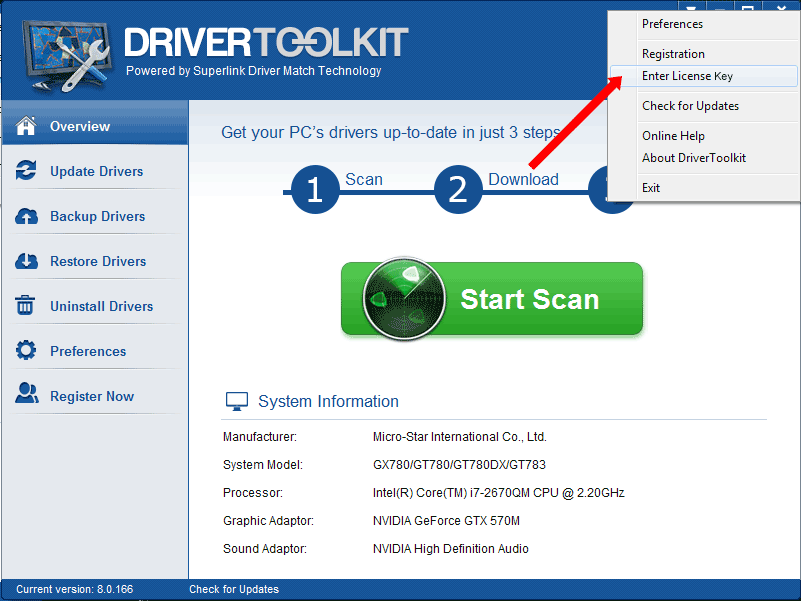Click the step 2 Download circle
The width and height of the screenshot is (801, 601).
point(458,189)
